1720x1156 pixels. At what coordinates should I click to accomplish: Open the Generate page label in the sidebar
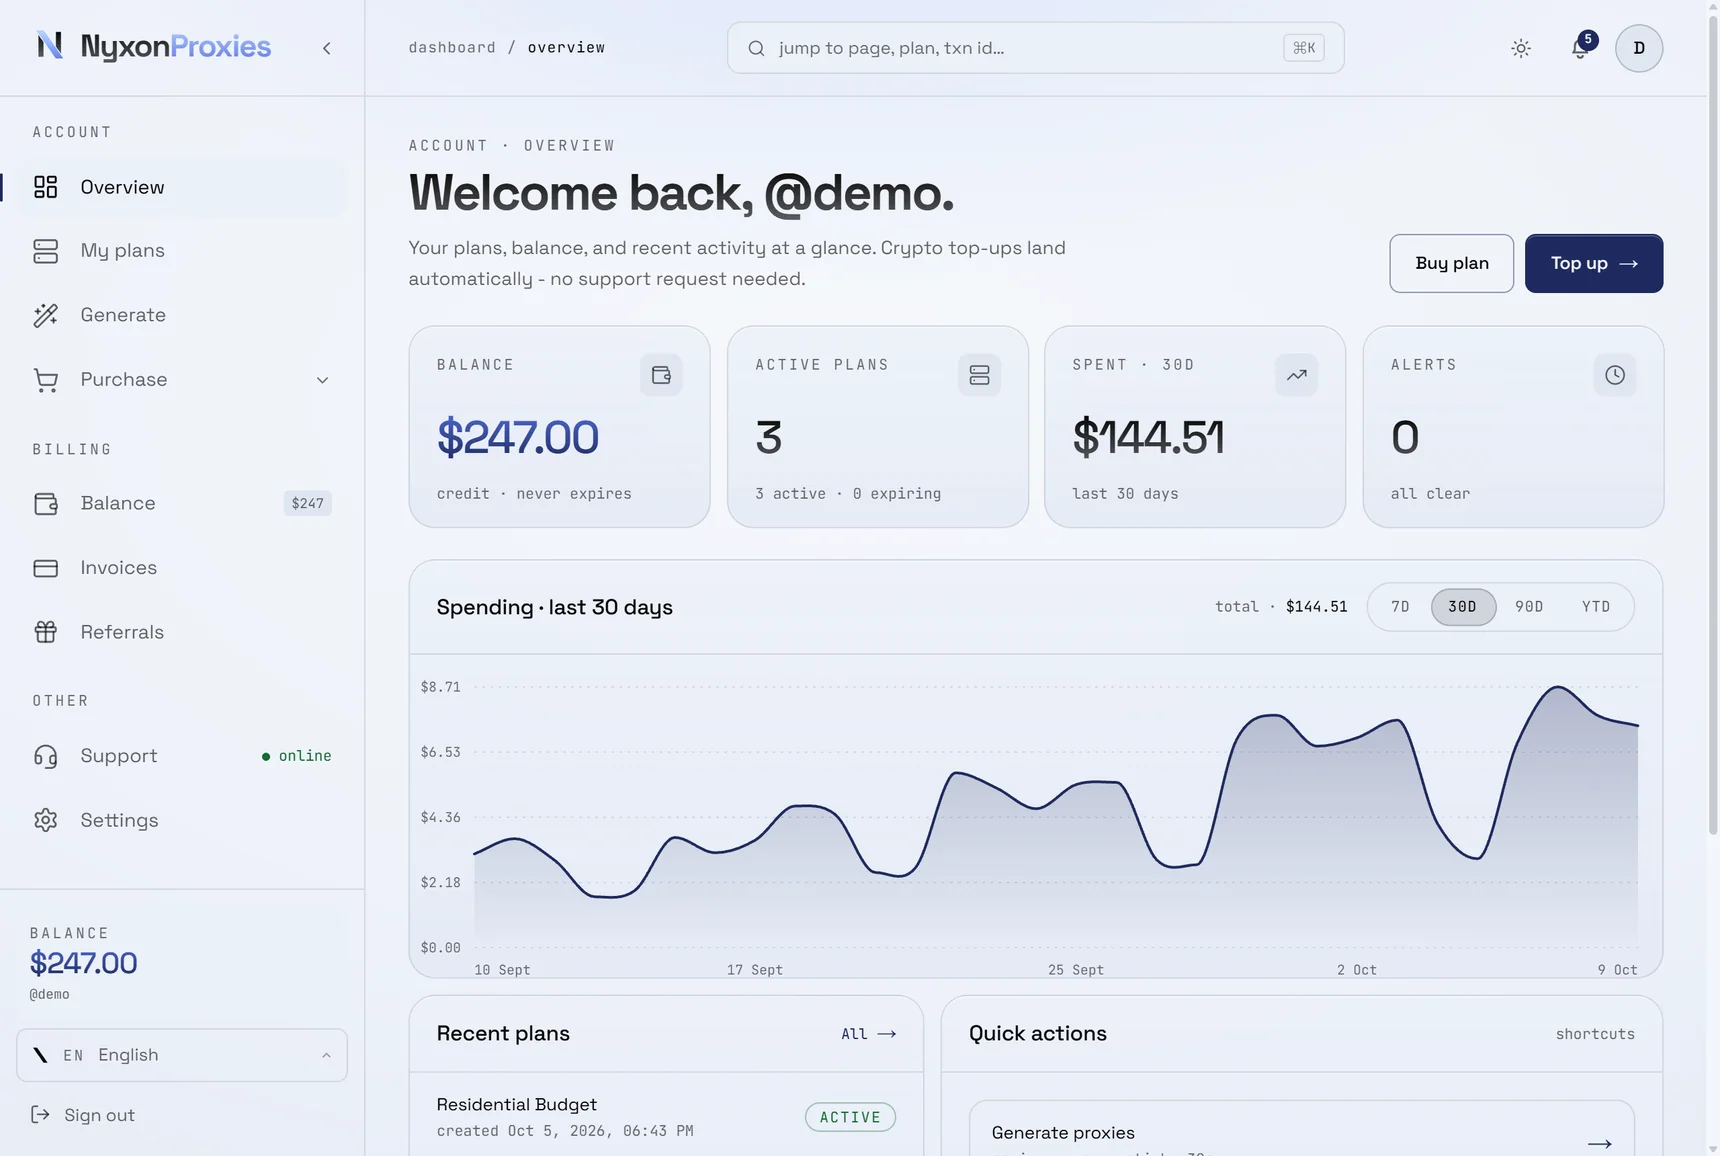click(x=123, y=315)
